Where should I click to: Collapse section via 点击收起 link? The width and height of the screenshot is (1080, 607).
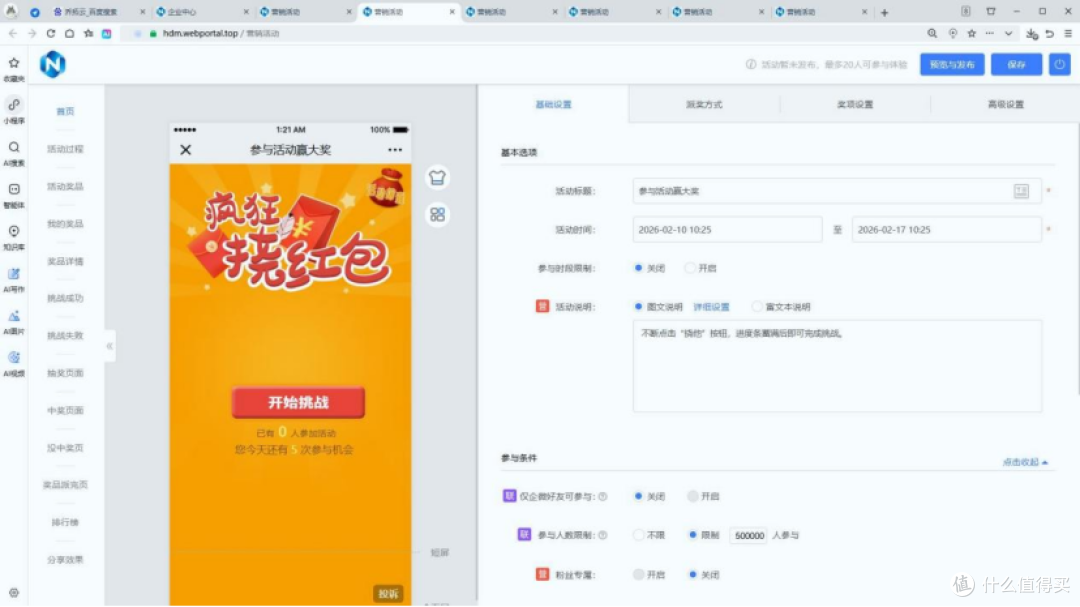[x=1025, y=462]
